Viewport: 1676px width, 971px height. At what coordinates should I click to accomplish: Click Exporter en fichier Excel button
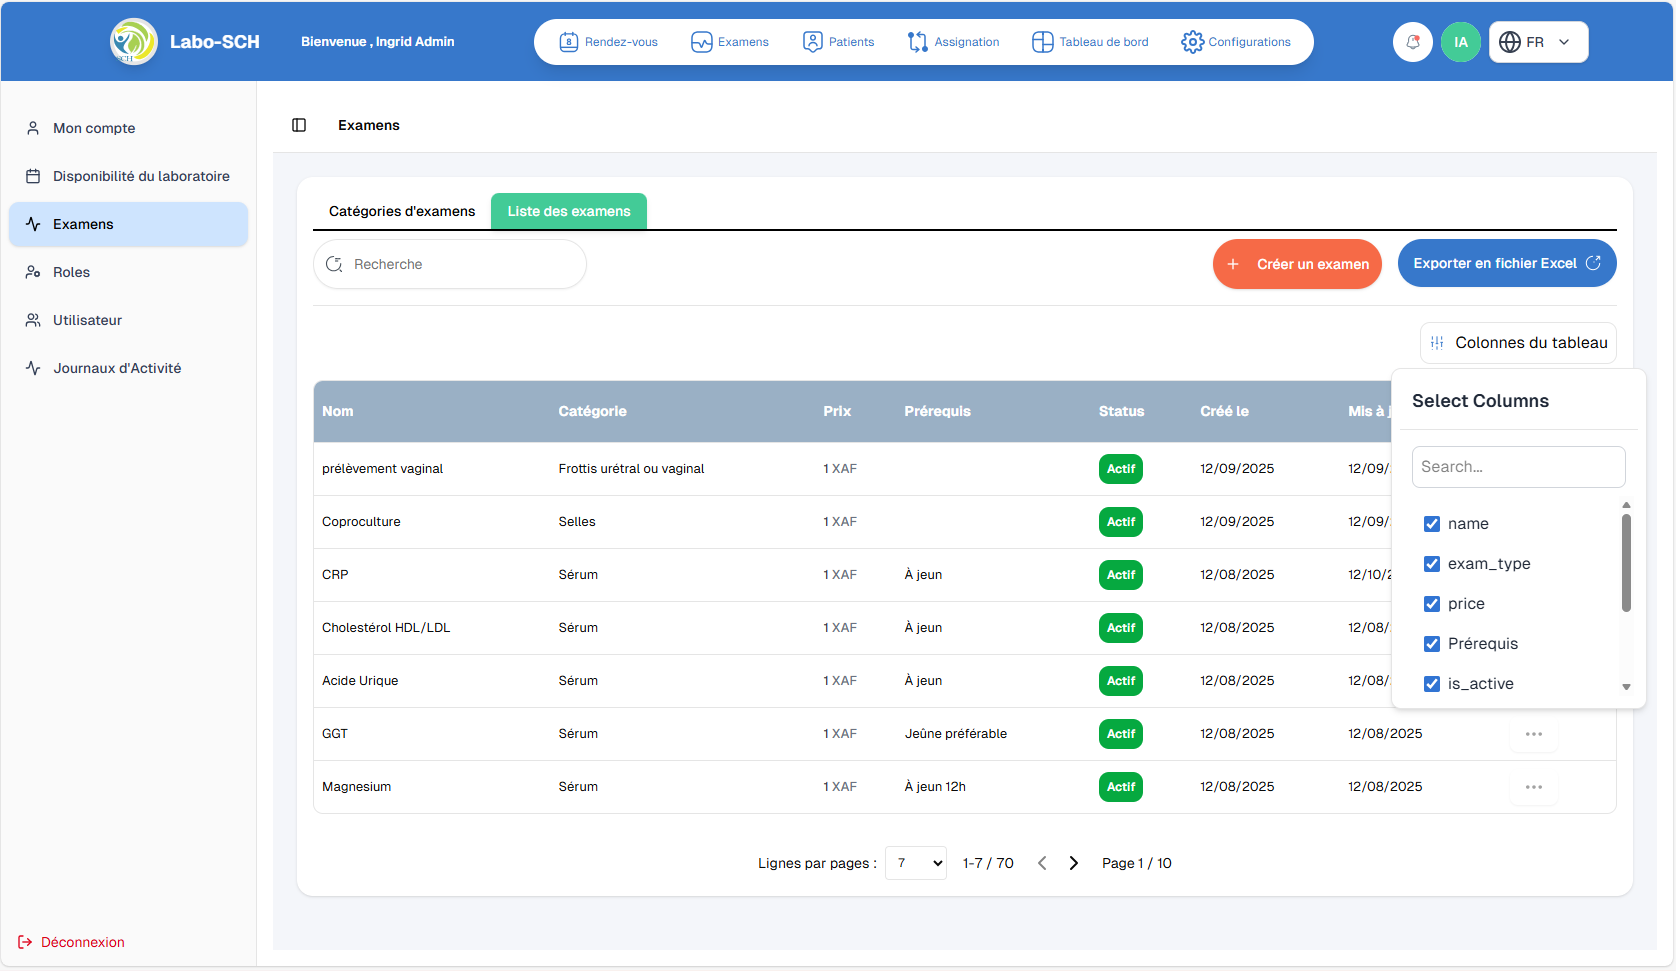pyautogui.click(x=1506, y=263)
